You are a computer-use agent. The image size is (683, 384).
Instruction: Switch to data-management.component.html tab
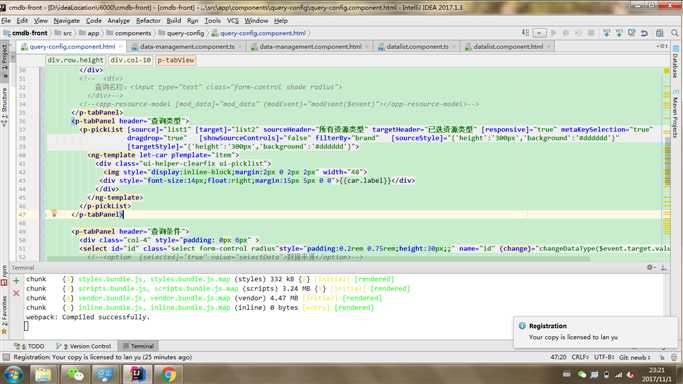(x=310, y=47)
